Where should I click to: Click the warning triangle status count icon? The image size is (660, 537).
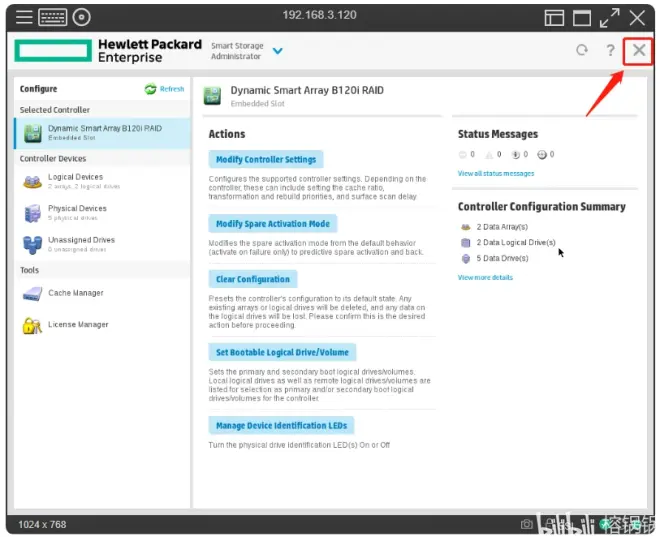[x=489, y=155]
